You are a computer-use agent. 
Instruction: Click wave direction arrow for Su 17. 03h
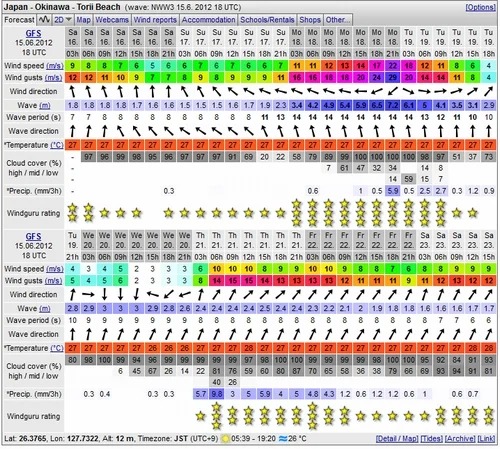tap(184, 131)
